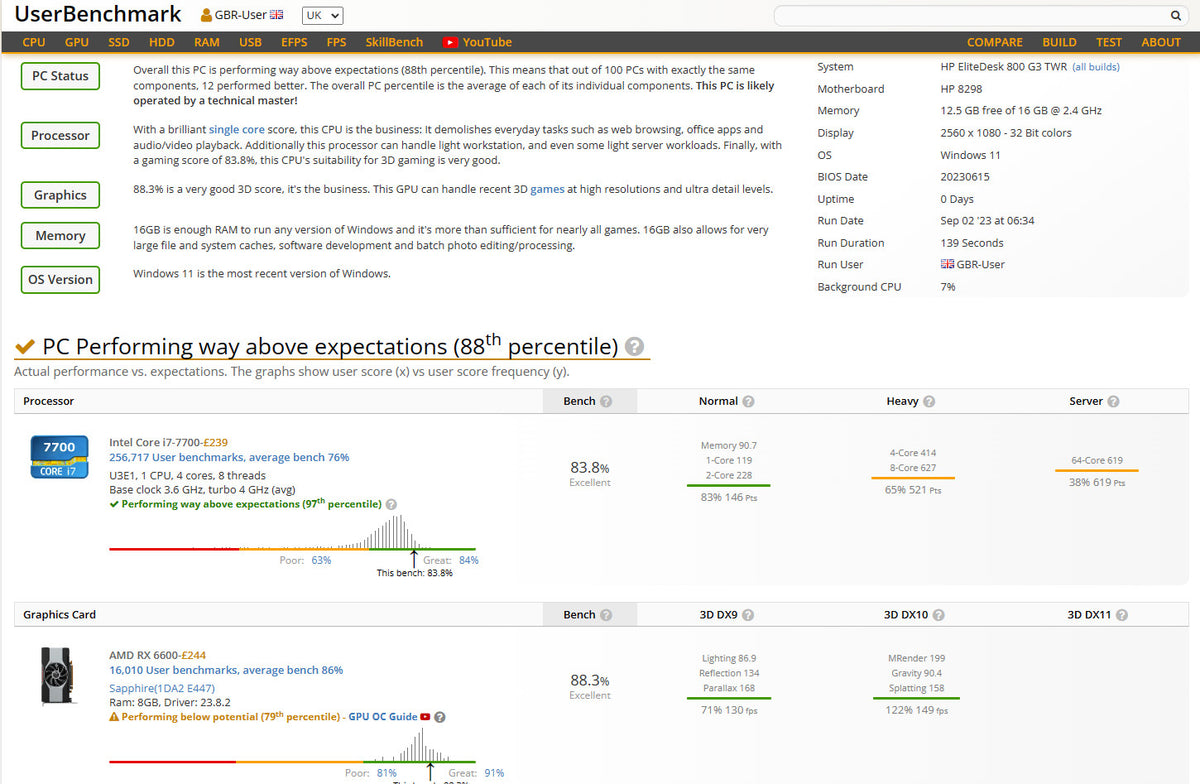The width and height of the screenshot is (1200, 784).
Task: Click into the search input field
Action: coord(971,16)
